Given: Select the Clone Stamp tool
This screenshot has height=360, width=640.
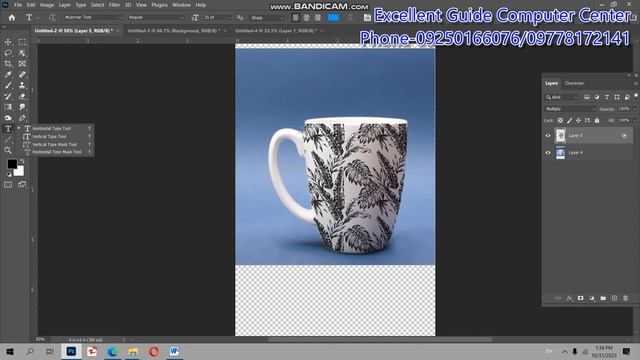Looking at the screenshot, I should click(x=22, y=85).
